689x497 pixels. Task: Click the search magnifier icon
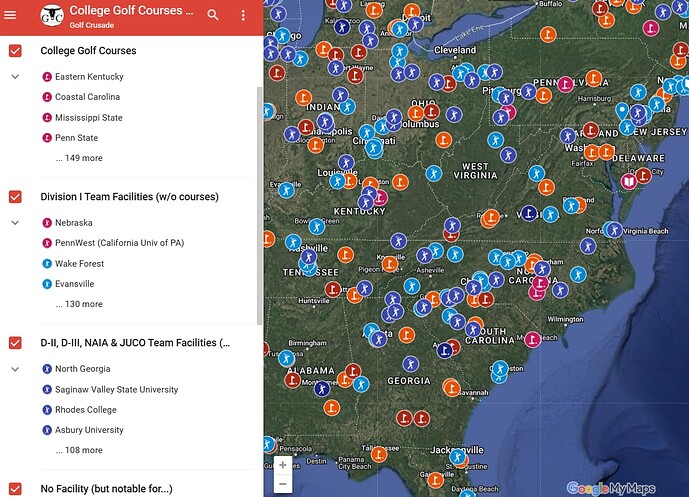213,15
